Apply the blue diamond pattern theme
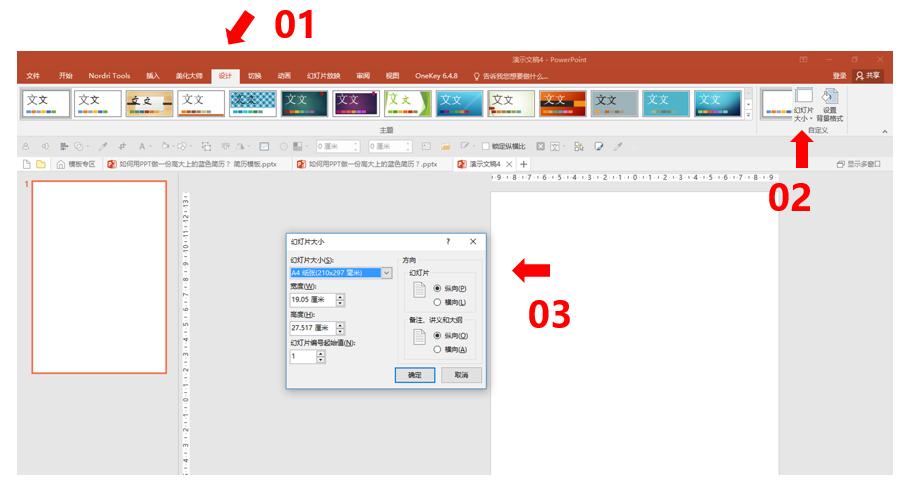916x489 pixels. click(x=253, y=103)
